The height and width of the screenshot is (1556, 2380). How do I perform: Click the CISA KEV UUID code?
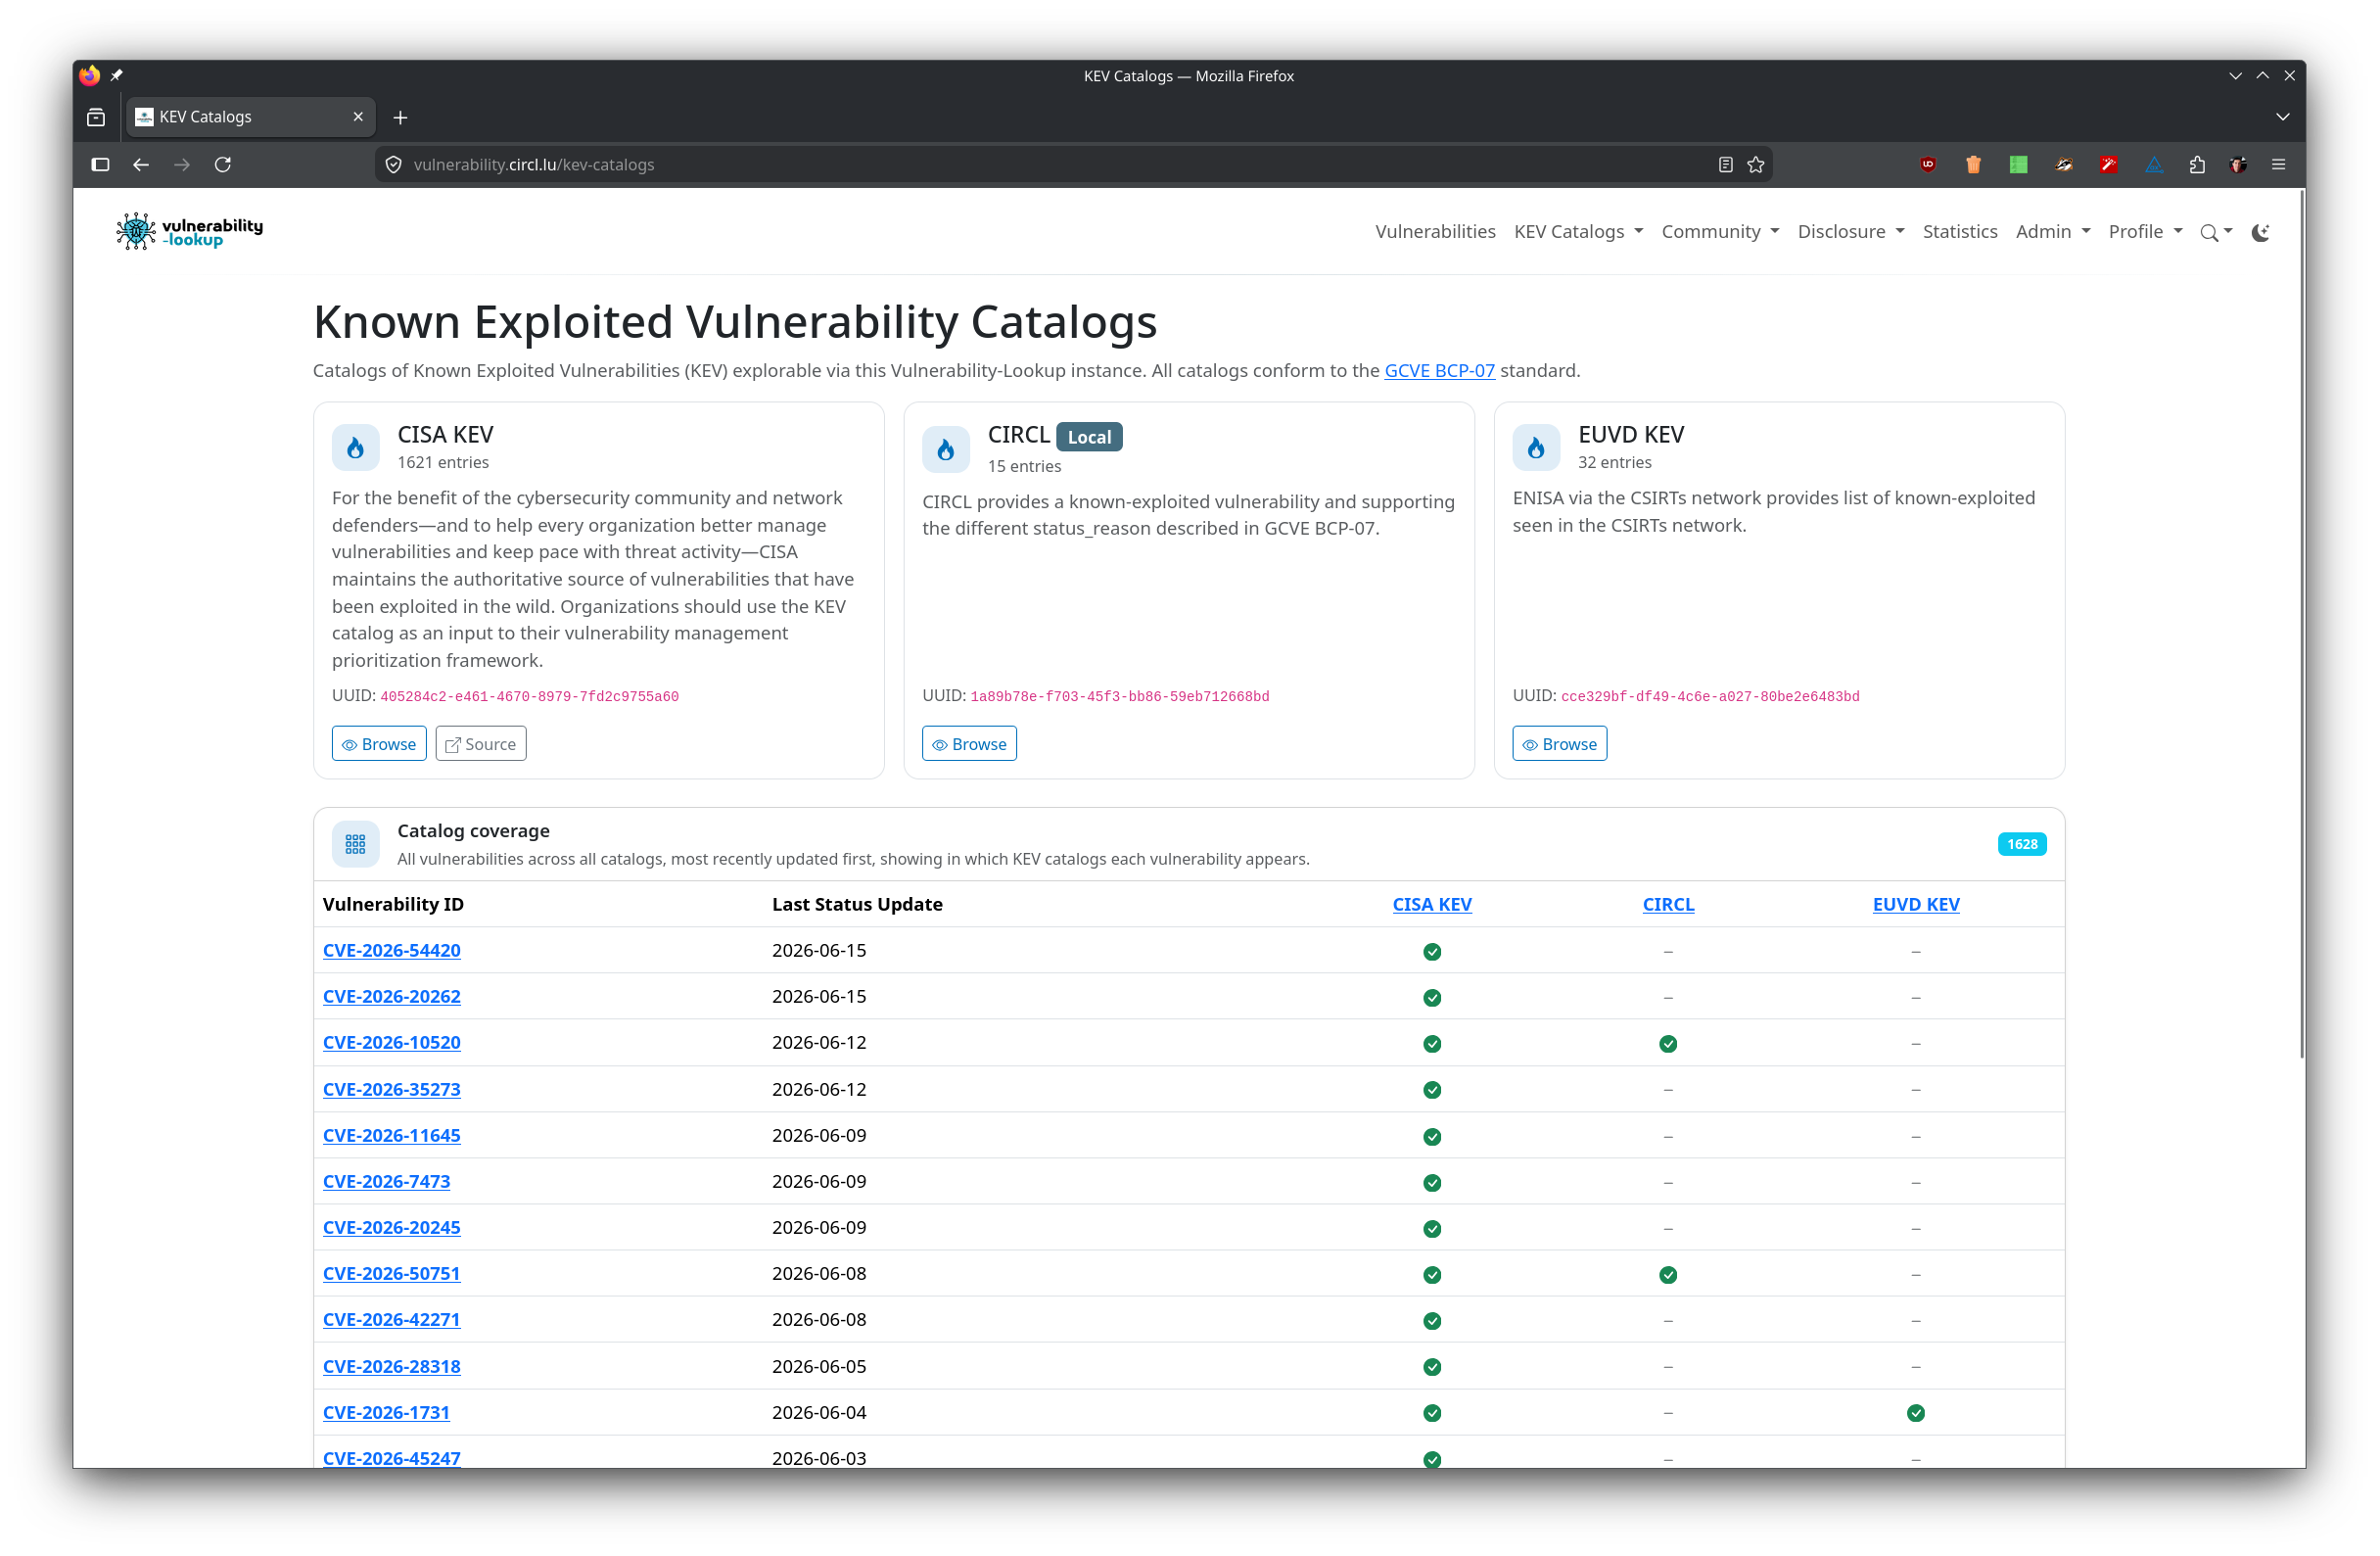pyautogui.click(x=529, y=696)
